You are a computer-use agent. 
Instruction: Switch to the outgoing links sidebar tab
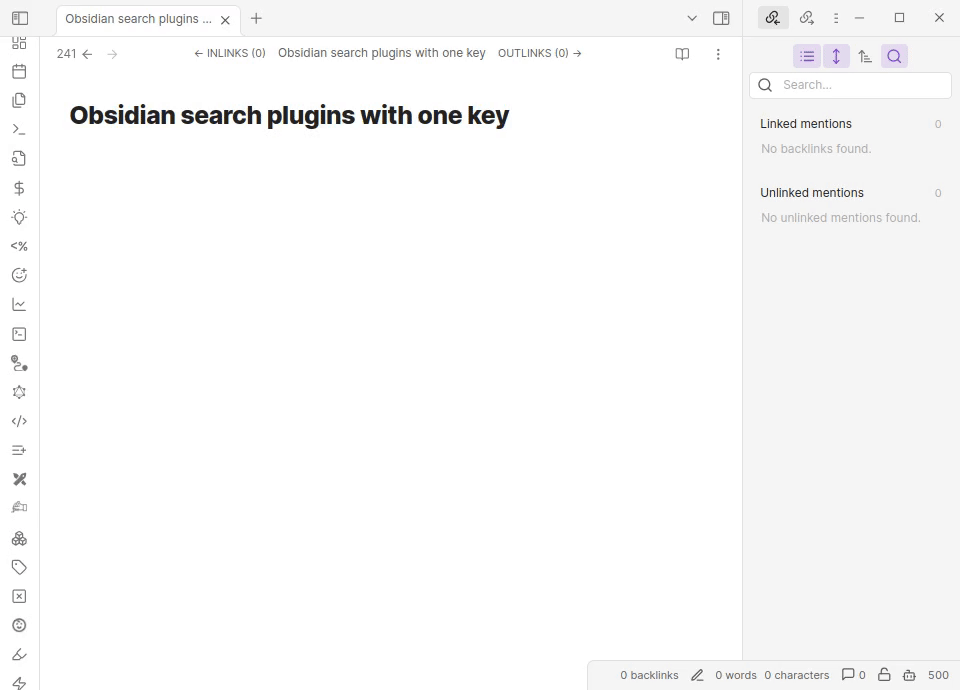(806, 18)
